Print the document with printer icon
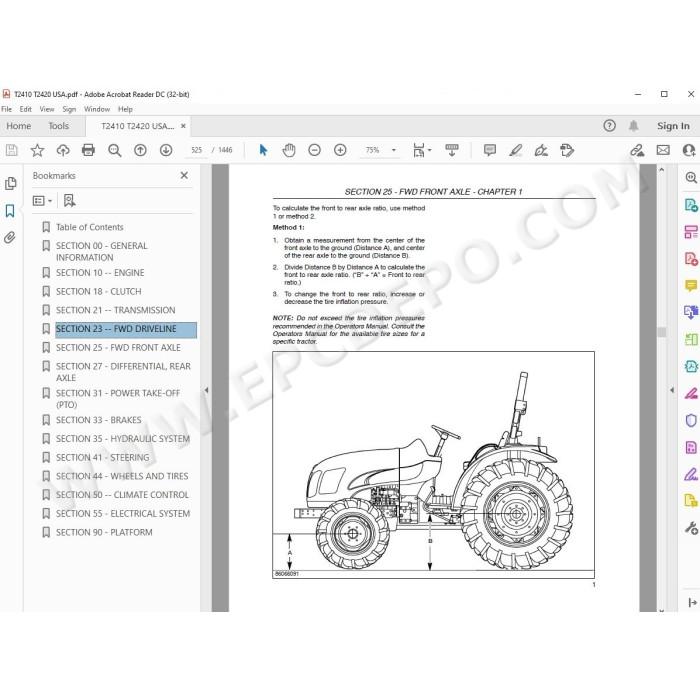 pos(88,150)
